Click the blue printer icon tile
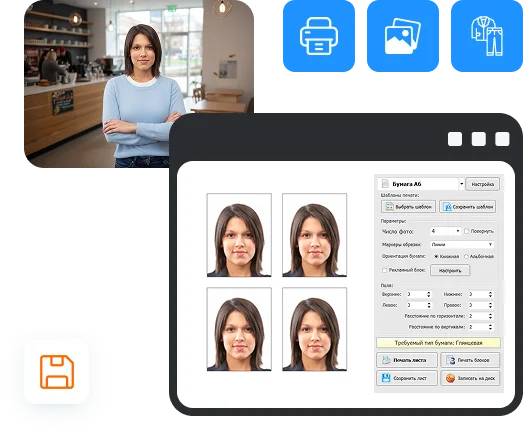Screen dimensions: 523x434 [x=319, y=36]
